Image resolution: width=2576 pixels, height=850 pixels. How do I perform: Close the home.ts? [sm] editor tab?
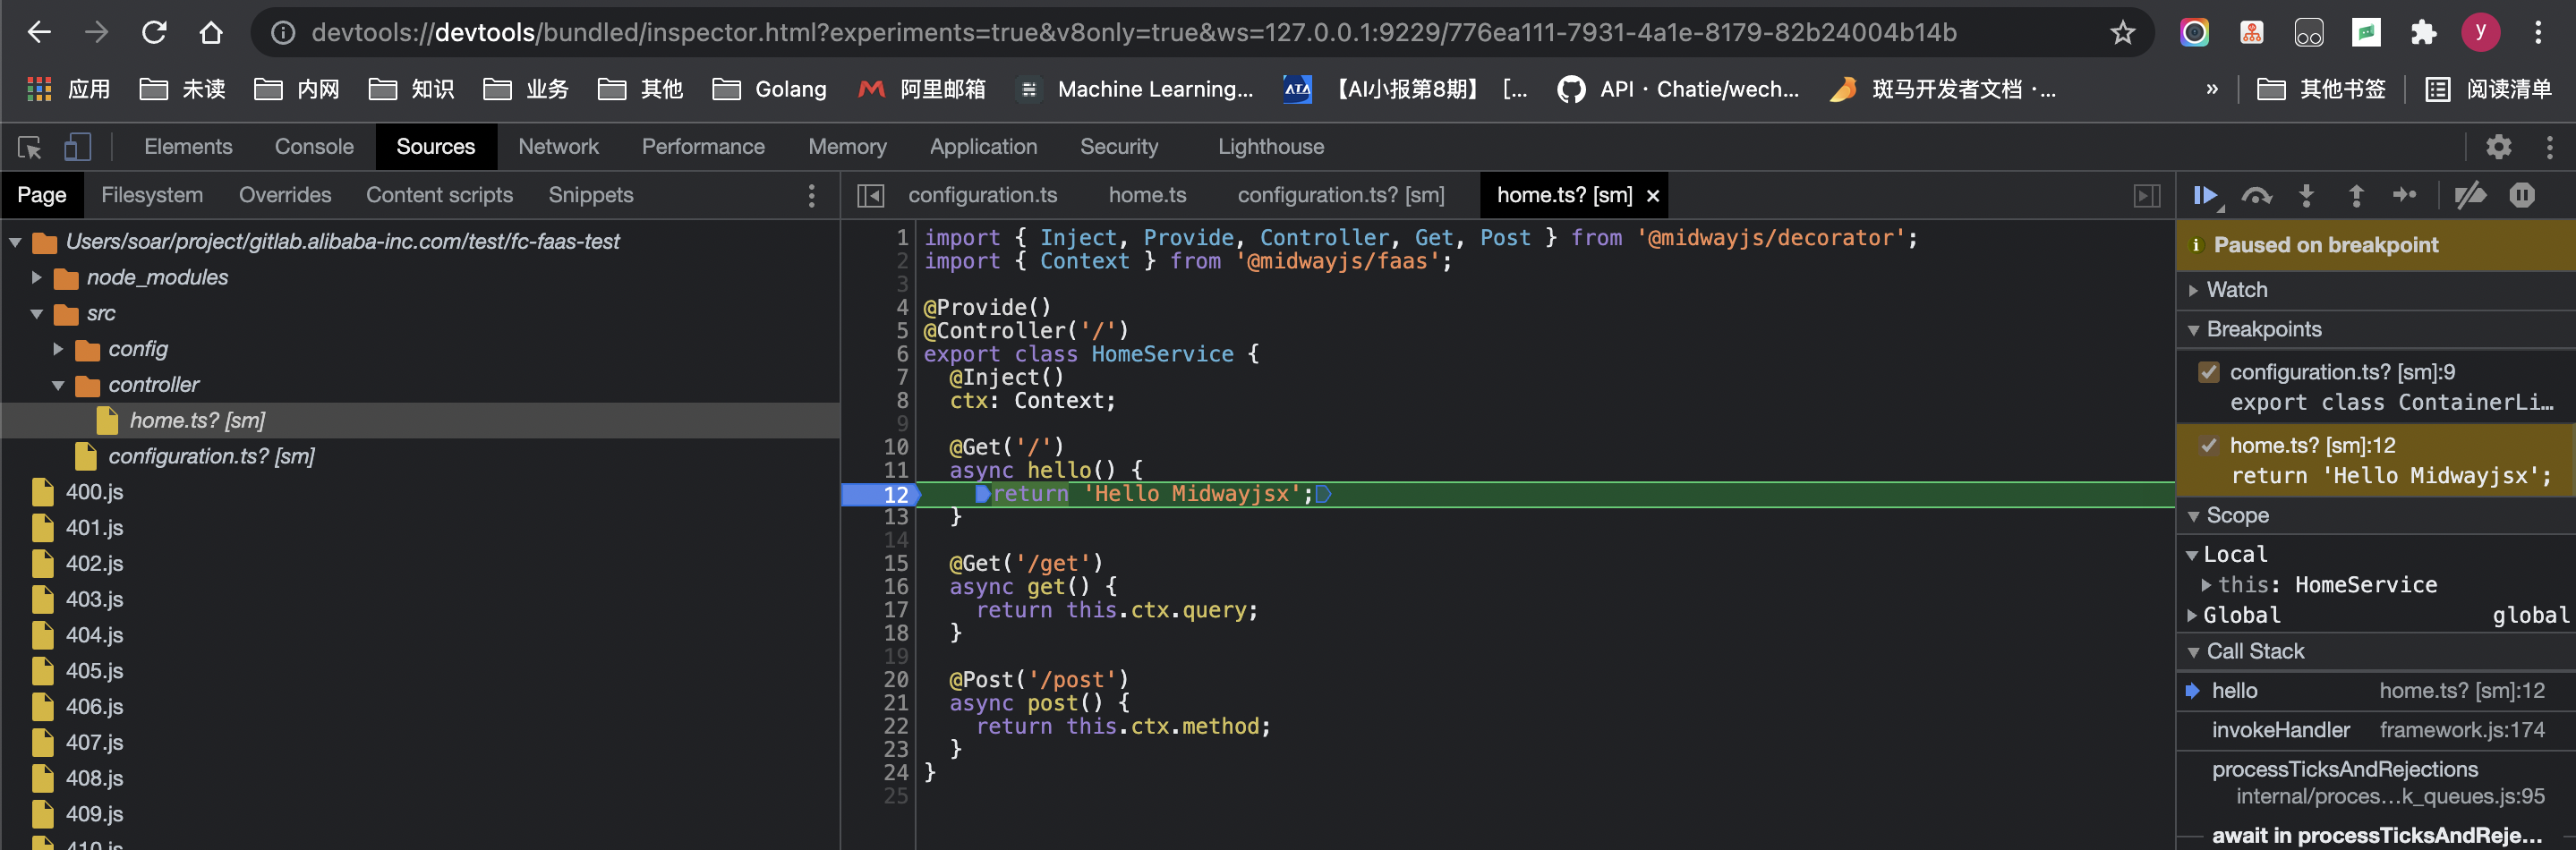point(1653,196)
